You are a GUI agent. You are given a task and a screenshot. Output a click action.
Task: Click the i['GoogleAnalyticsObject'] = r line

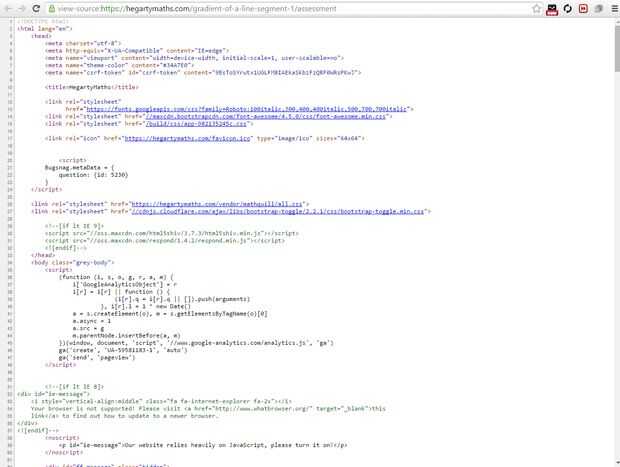point(125,284)
